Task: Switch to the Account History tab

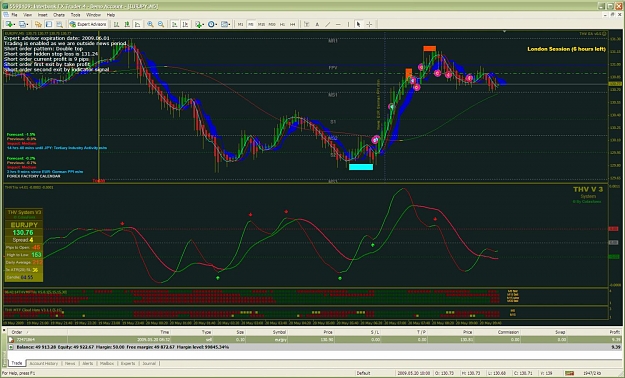Action: (x=44, y=363)
